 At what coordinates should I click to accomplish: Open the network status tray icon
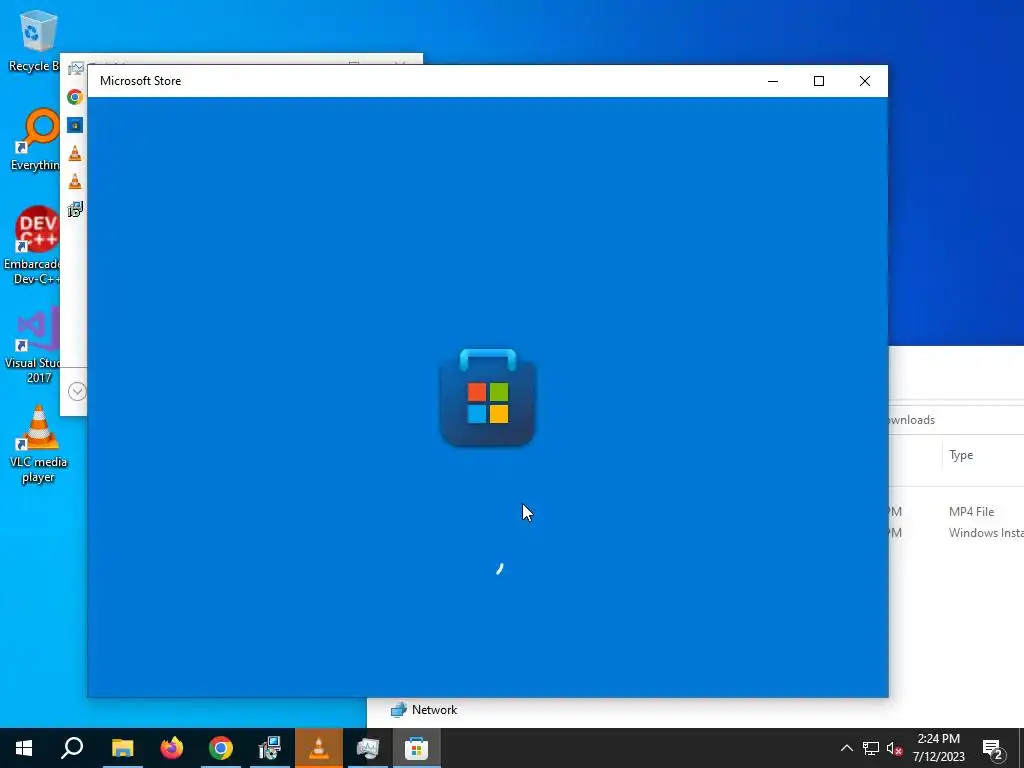871,748
